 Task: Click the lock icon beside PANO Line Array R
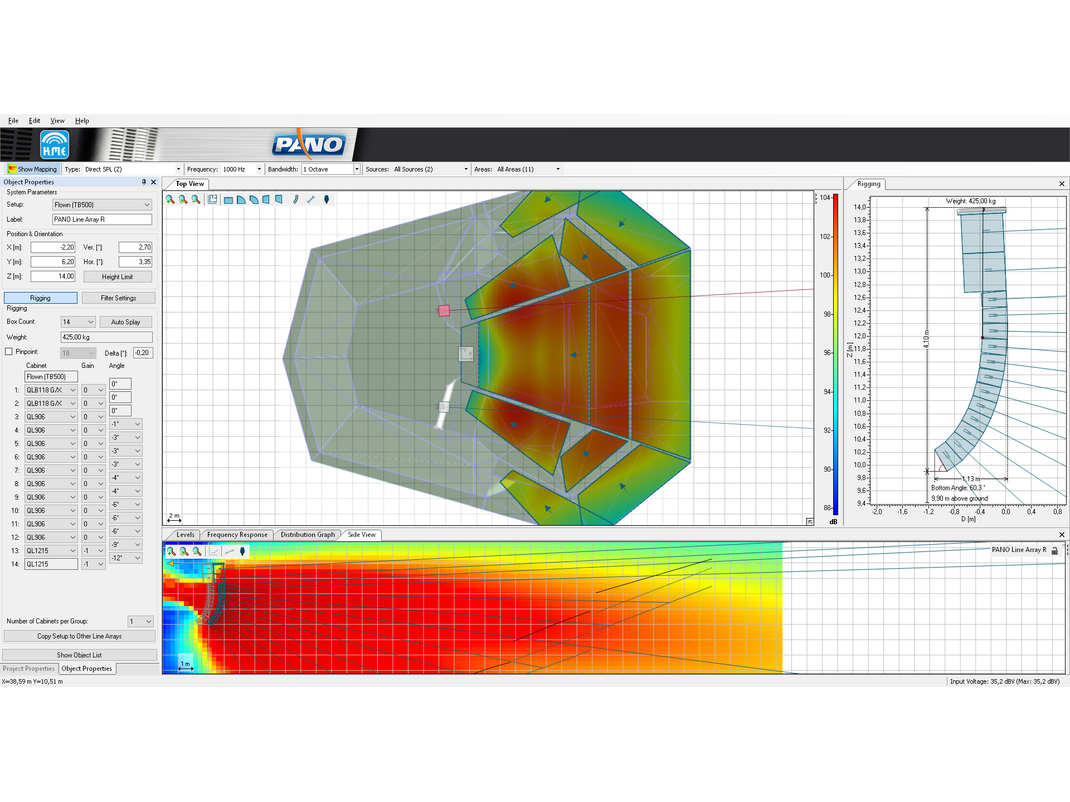(1055, 550)
